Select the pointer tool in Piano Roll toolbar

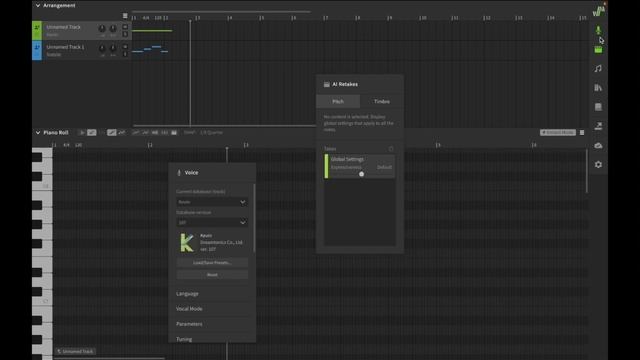pos(82,132)
